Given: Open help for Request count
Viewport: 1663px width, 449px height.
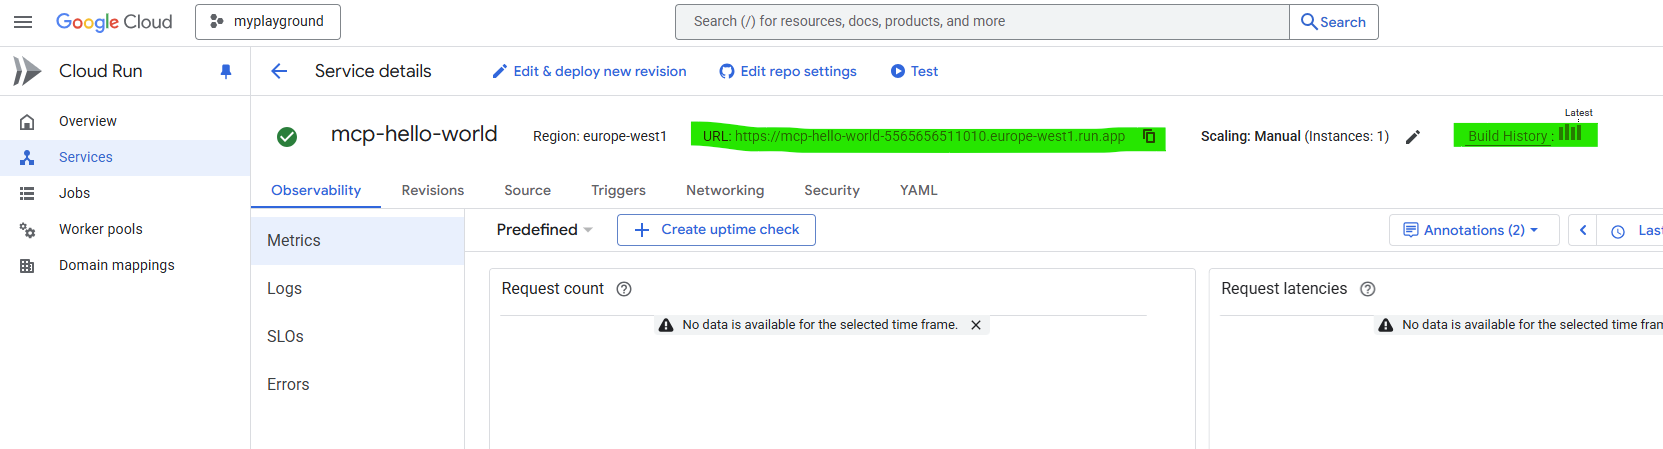Looking at the screenshot, I should pyautogui.click(x=624, y=289).
